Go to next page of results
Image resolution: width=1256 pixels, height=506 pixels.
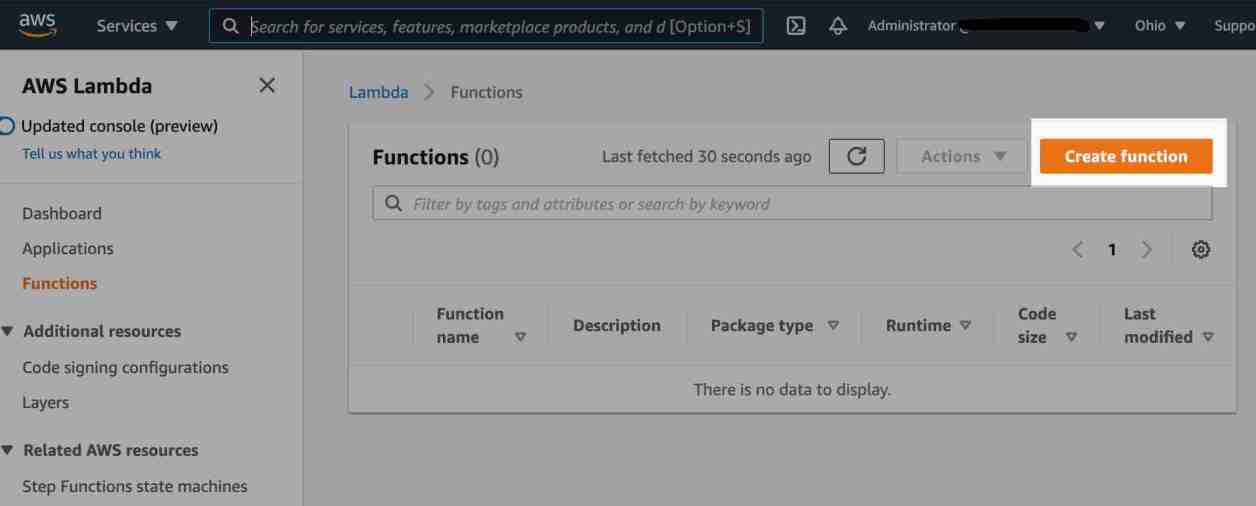tap(1147, 250)
